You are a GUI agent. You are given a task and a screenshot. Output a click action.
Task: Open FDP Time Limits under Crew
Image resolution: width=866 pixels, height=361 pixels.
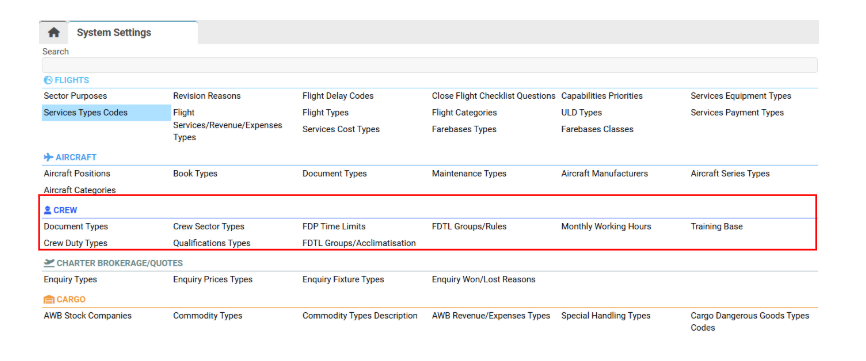[x=334, y=226]
